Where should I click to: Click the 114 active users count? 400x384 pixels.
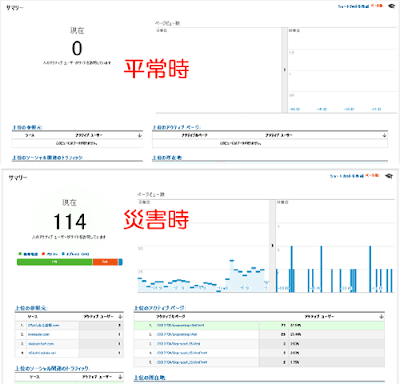[x=70, y=222]
